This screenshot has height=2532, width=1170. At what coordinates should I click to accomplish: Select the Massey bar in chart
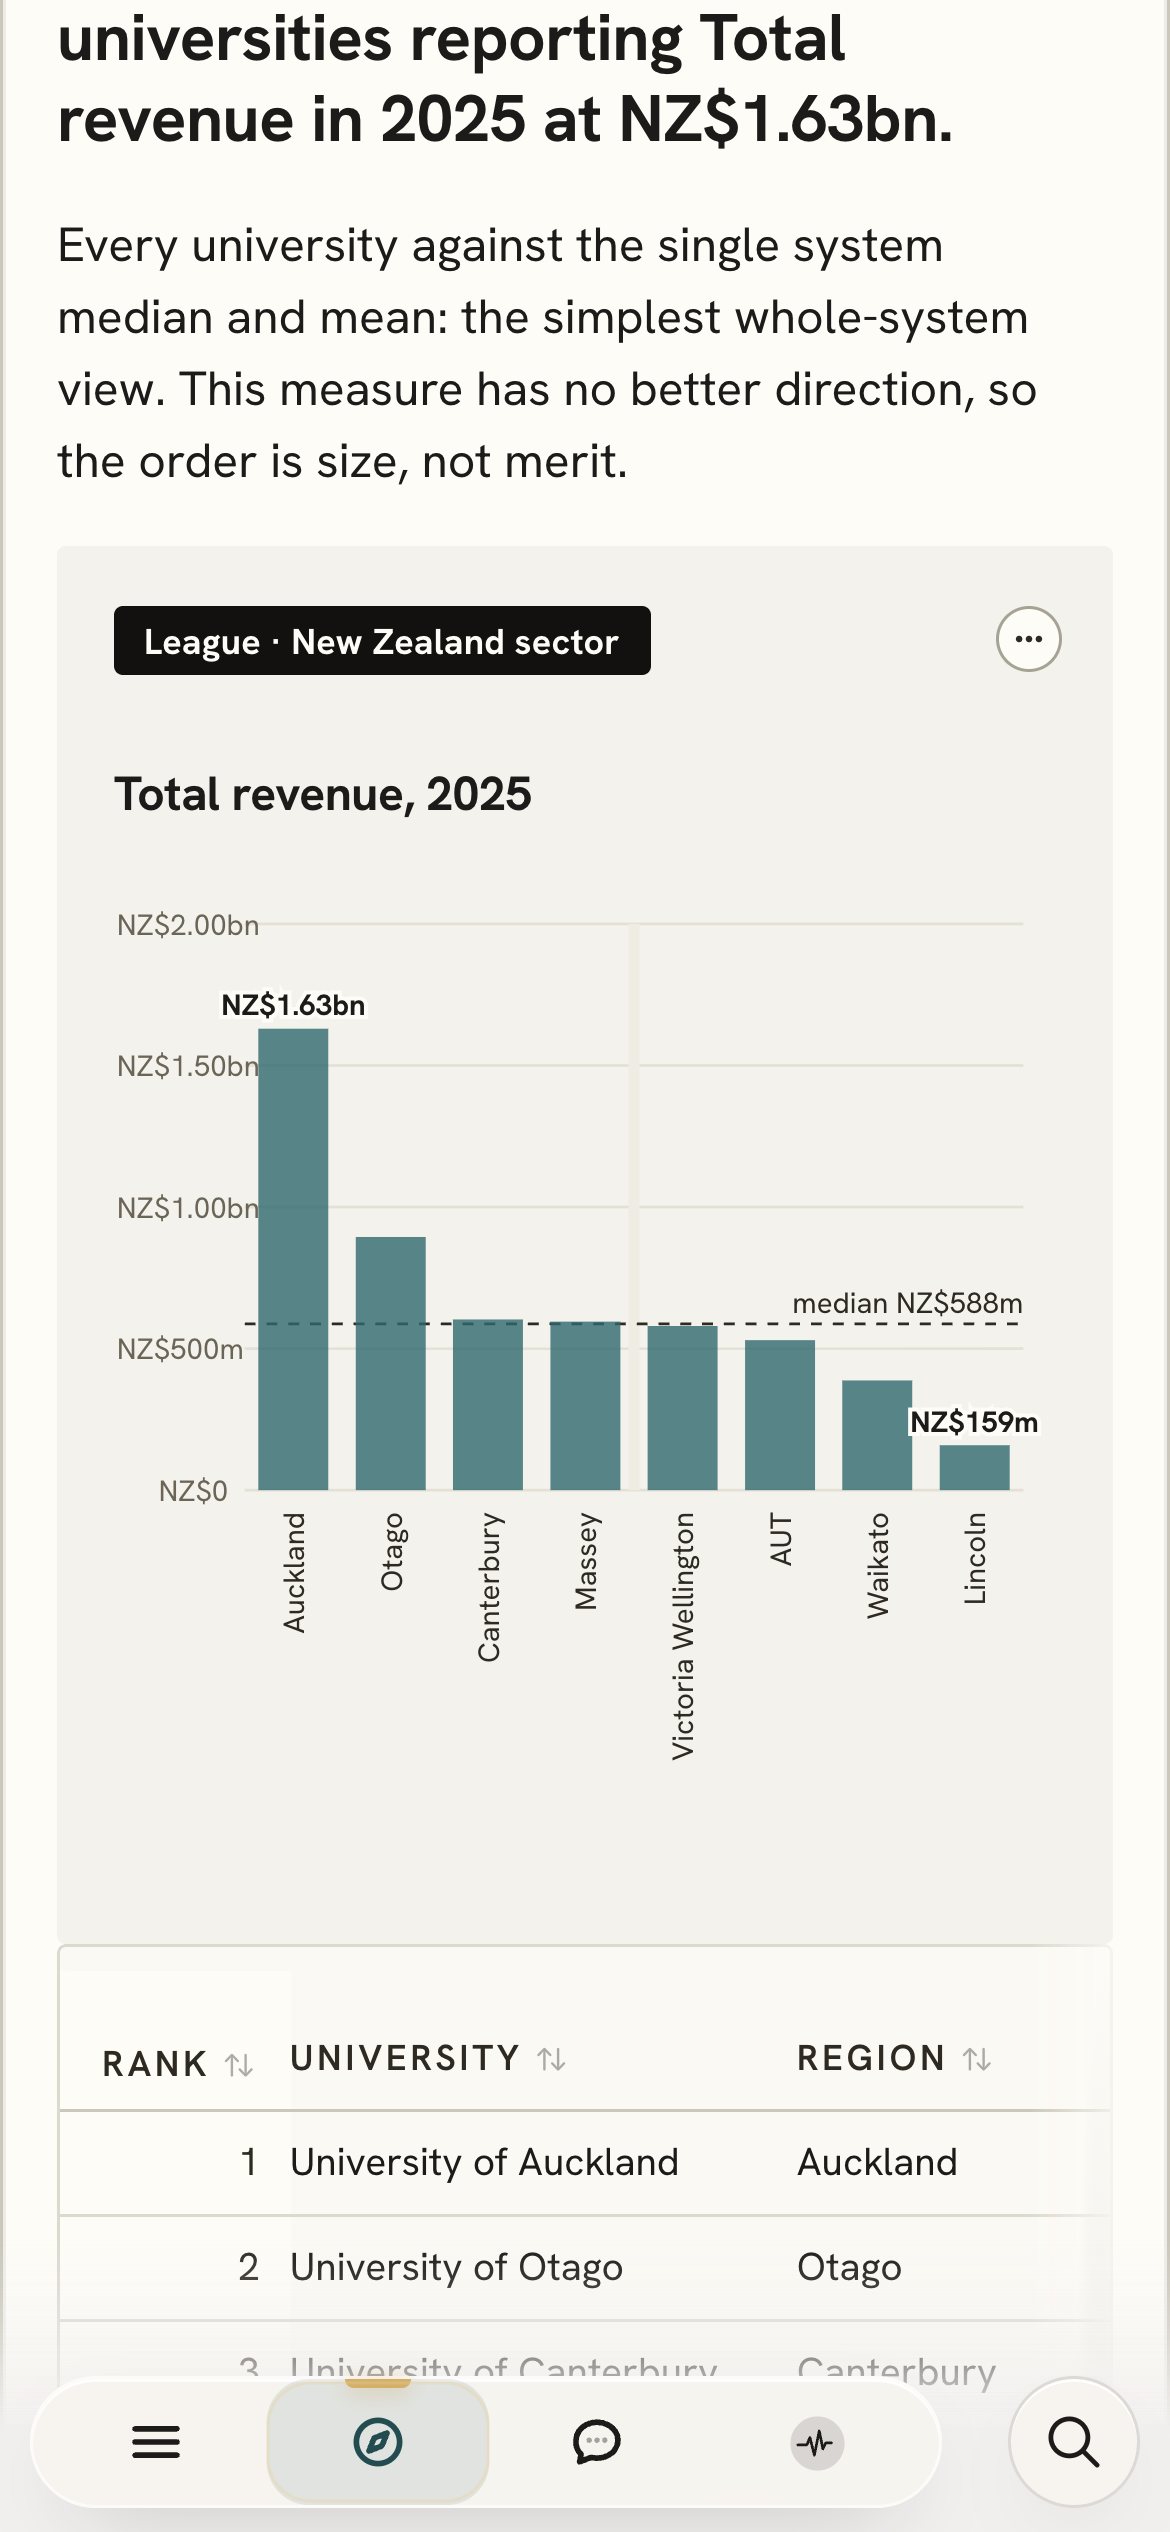[585, 1405]
